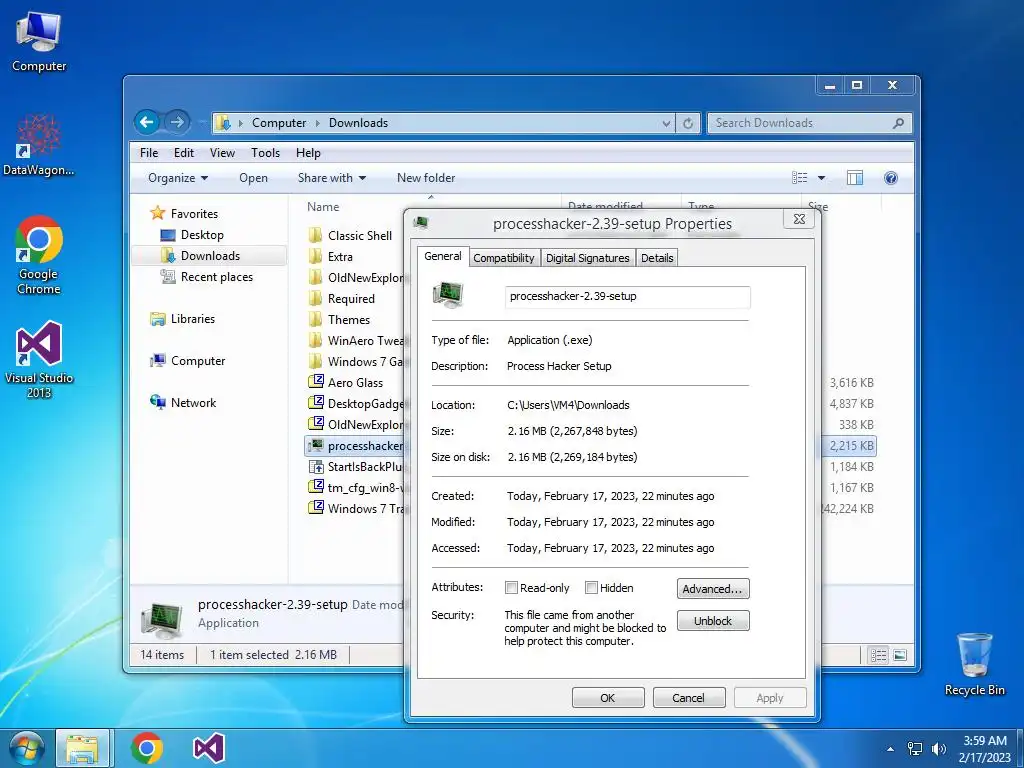Click the Unblock button
The height and width of the screenshot is (768, 1024).
tap(712, 621)
